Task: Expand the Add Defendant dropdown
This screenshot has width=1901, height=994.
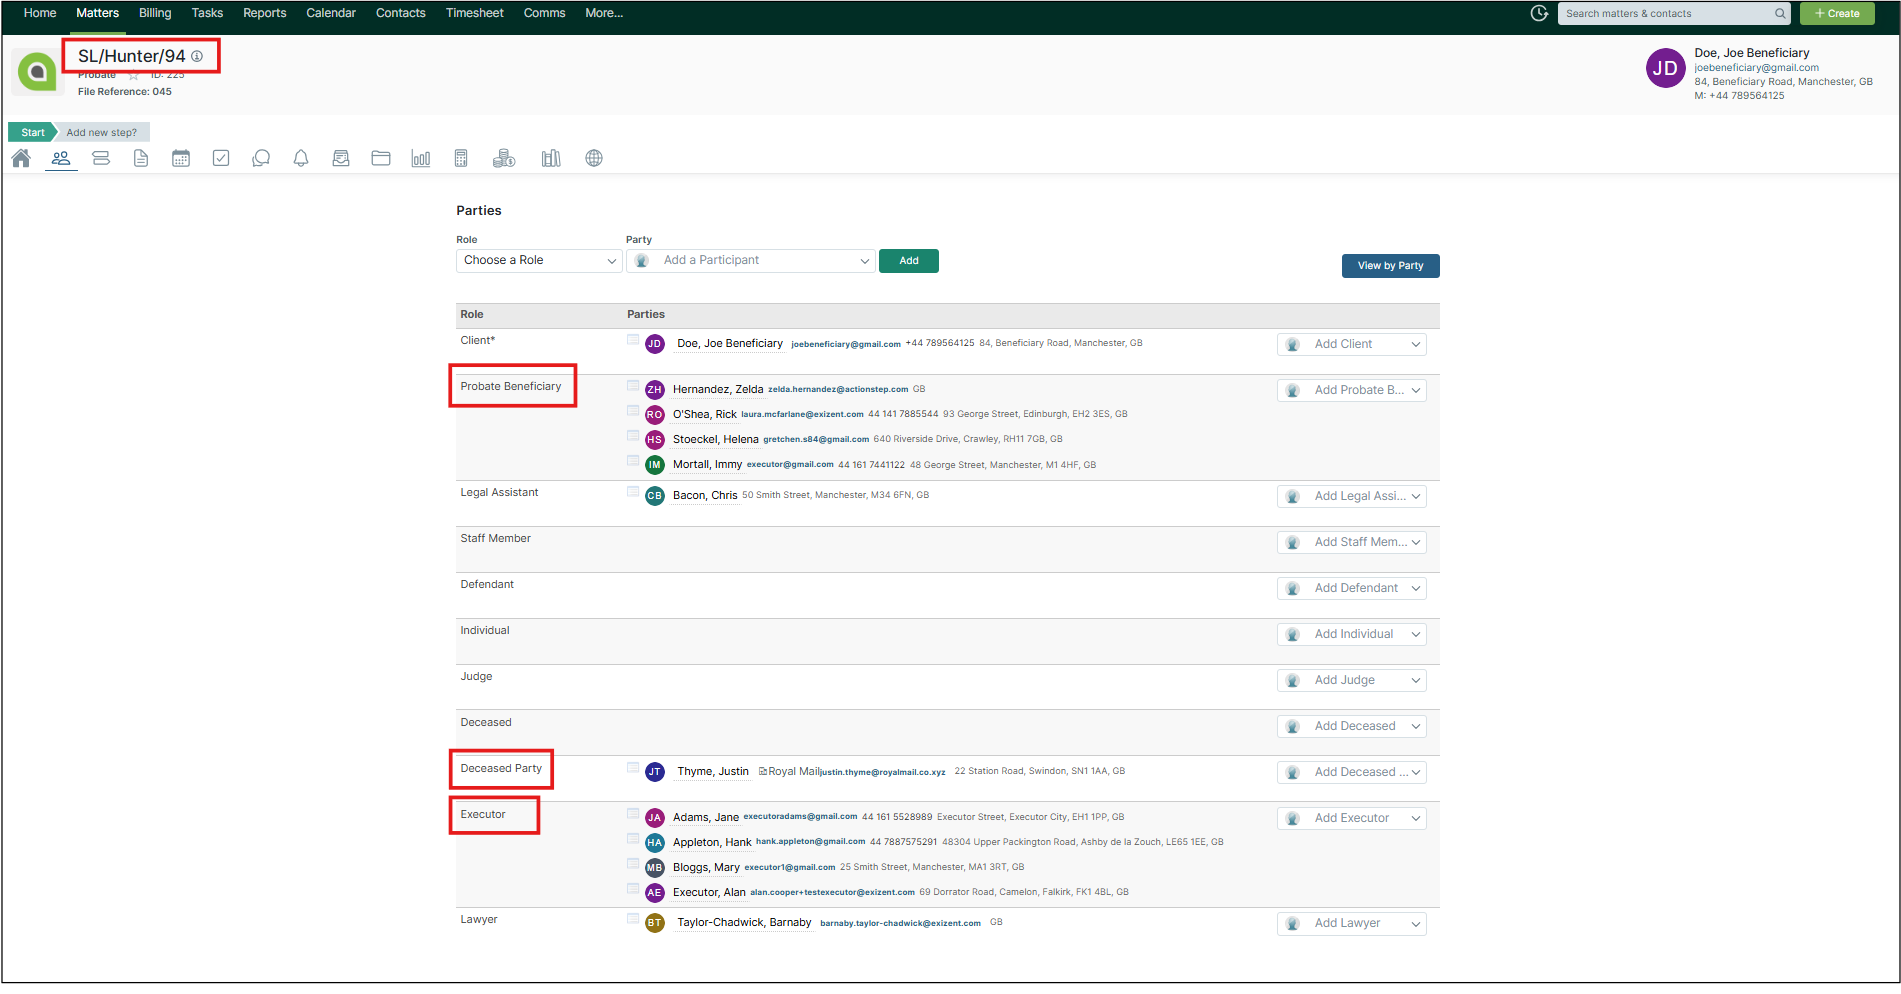Action: pos(1352,588)
